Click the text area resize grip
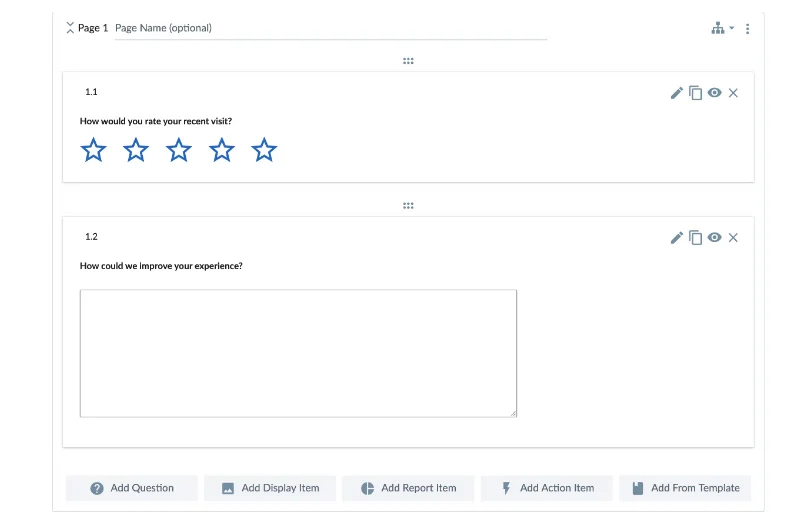 pos(513,413)
